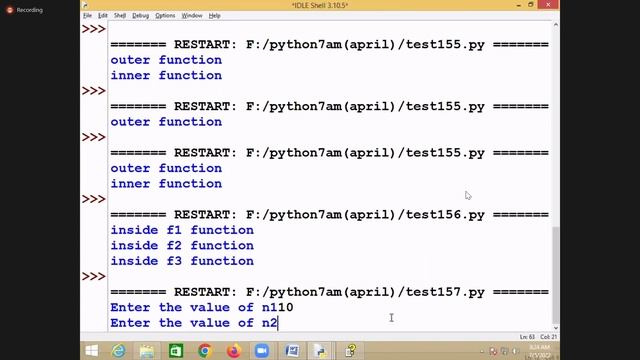Click the system tray clock
640x360 pixels.
(540, 351)
